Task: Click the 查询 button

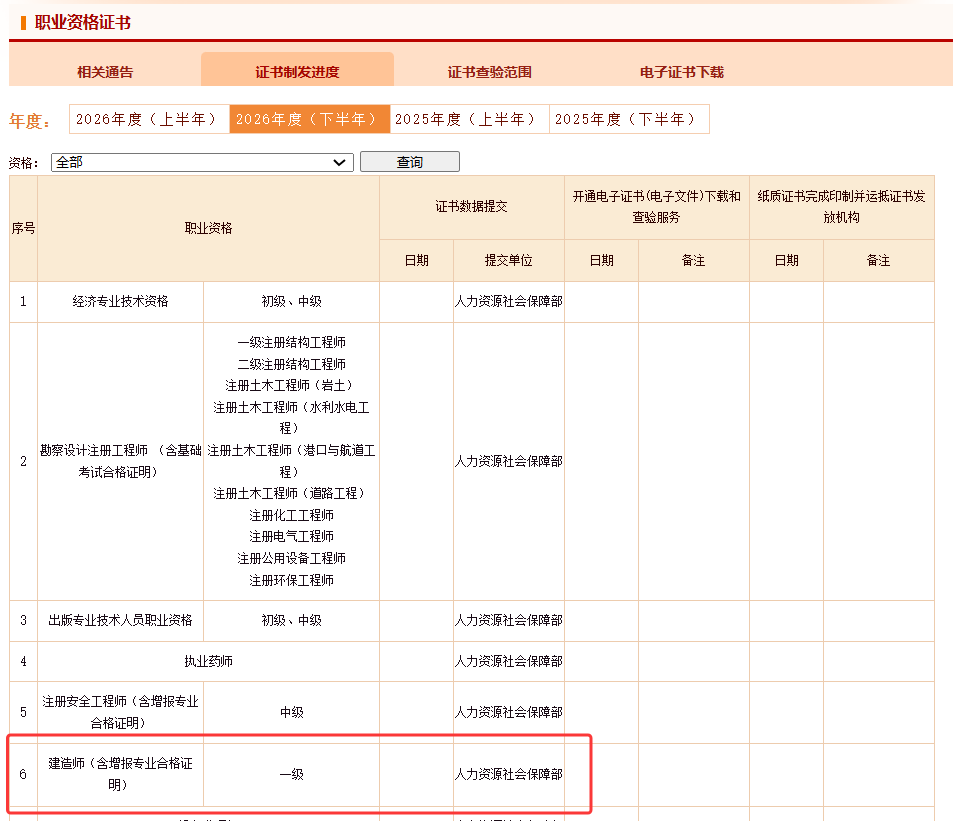Action: click(410, 162)
